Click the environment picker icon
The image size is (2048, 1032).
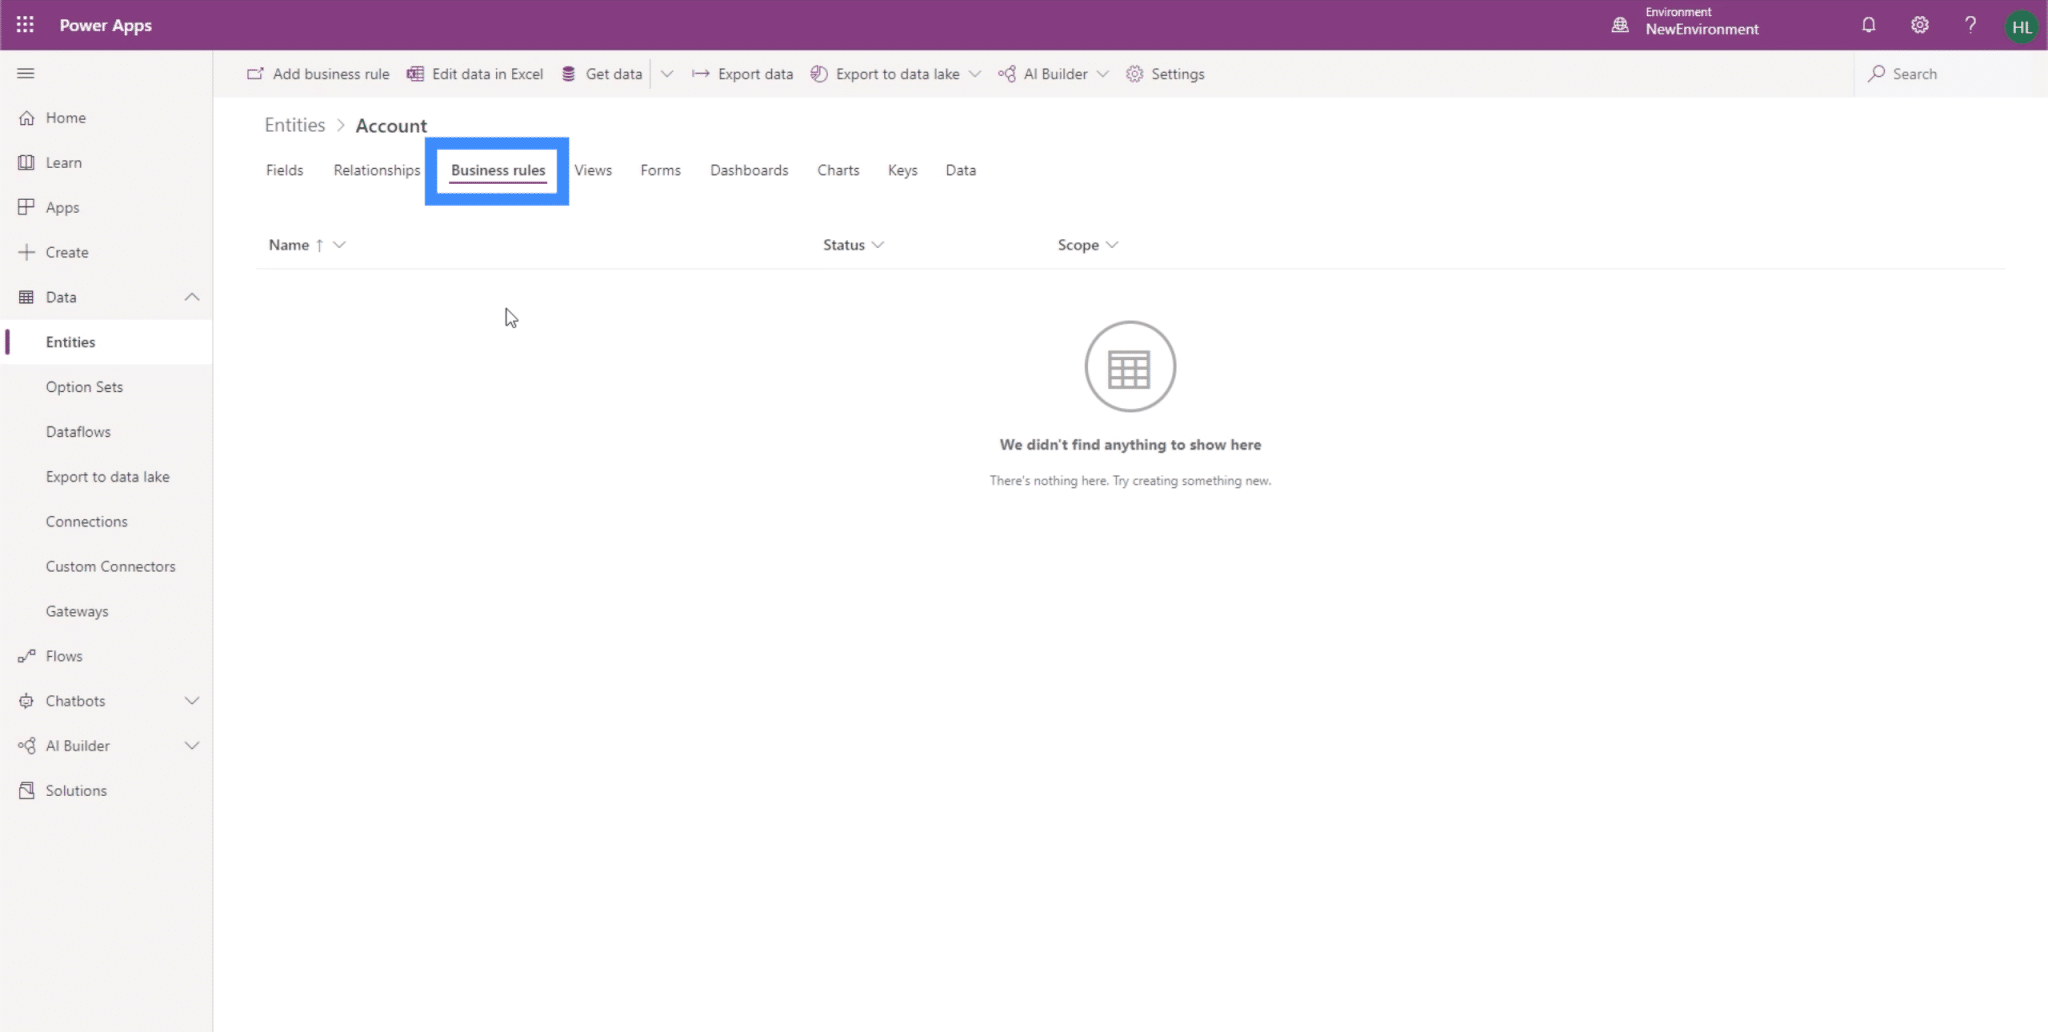1620,25
